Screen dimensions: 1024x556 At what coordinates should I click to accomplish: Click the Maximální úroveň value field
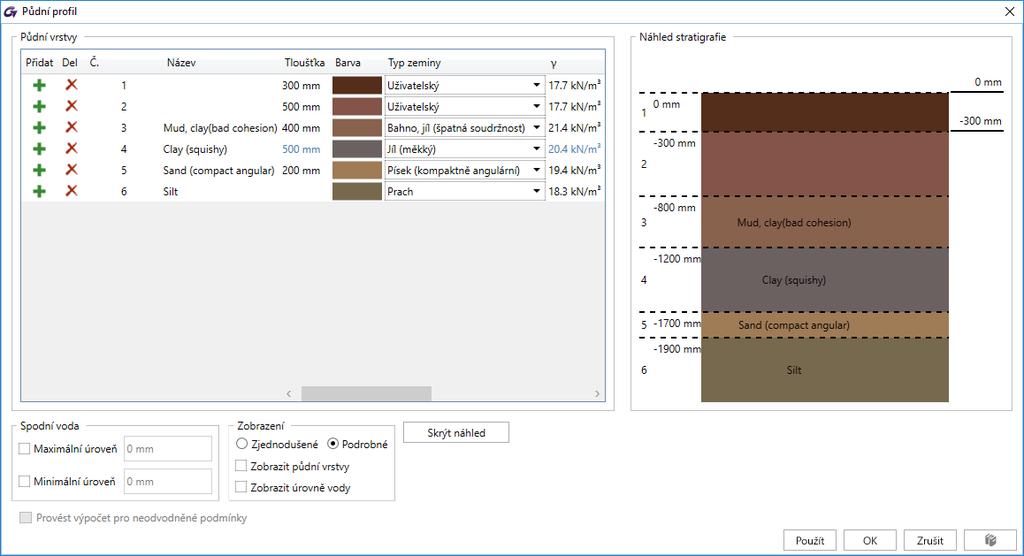[168, 449]
